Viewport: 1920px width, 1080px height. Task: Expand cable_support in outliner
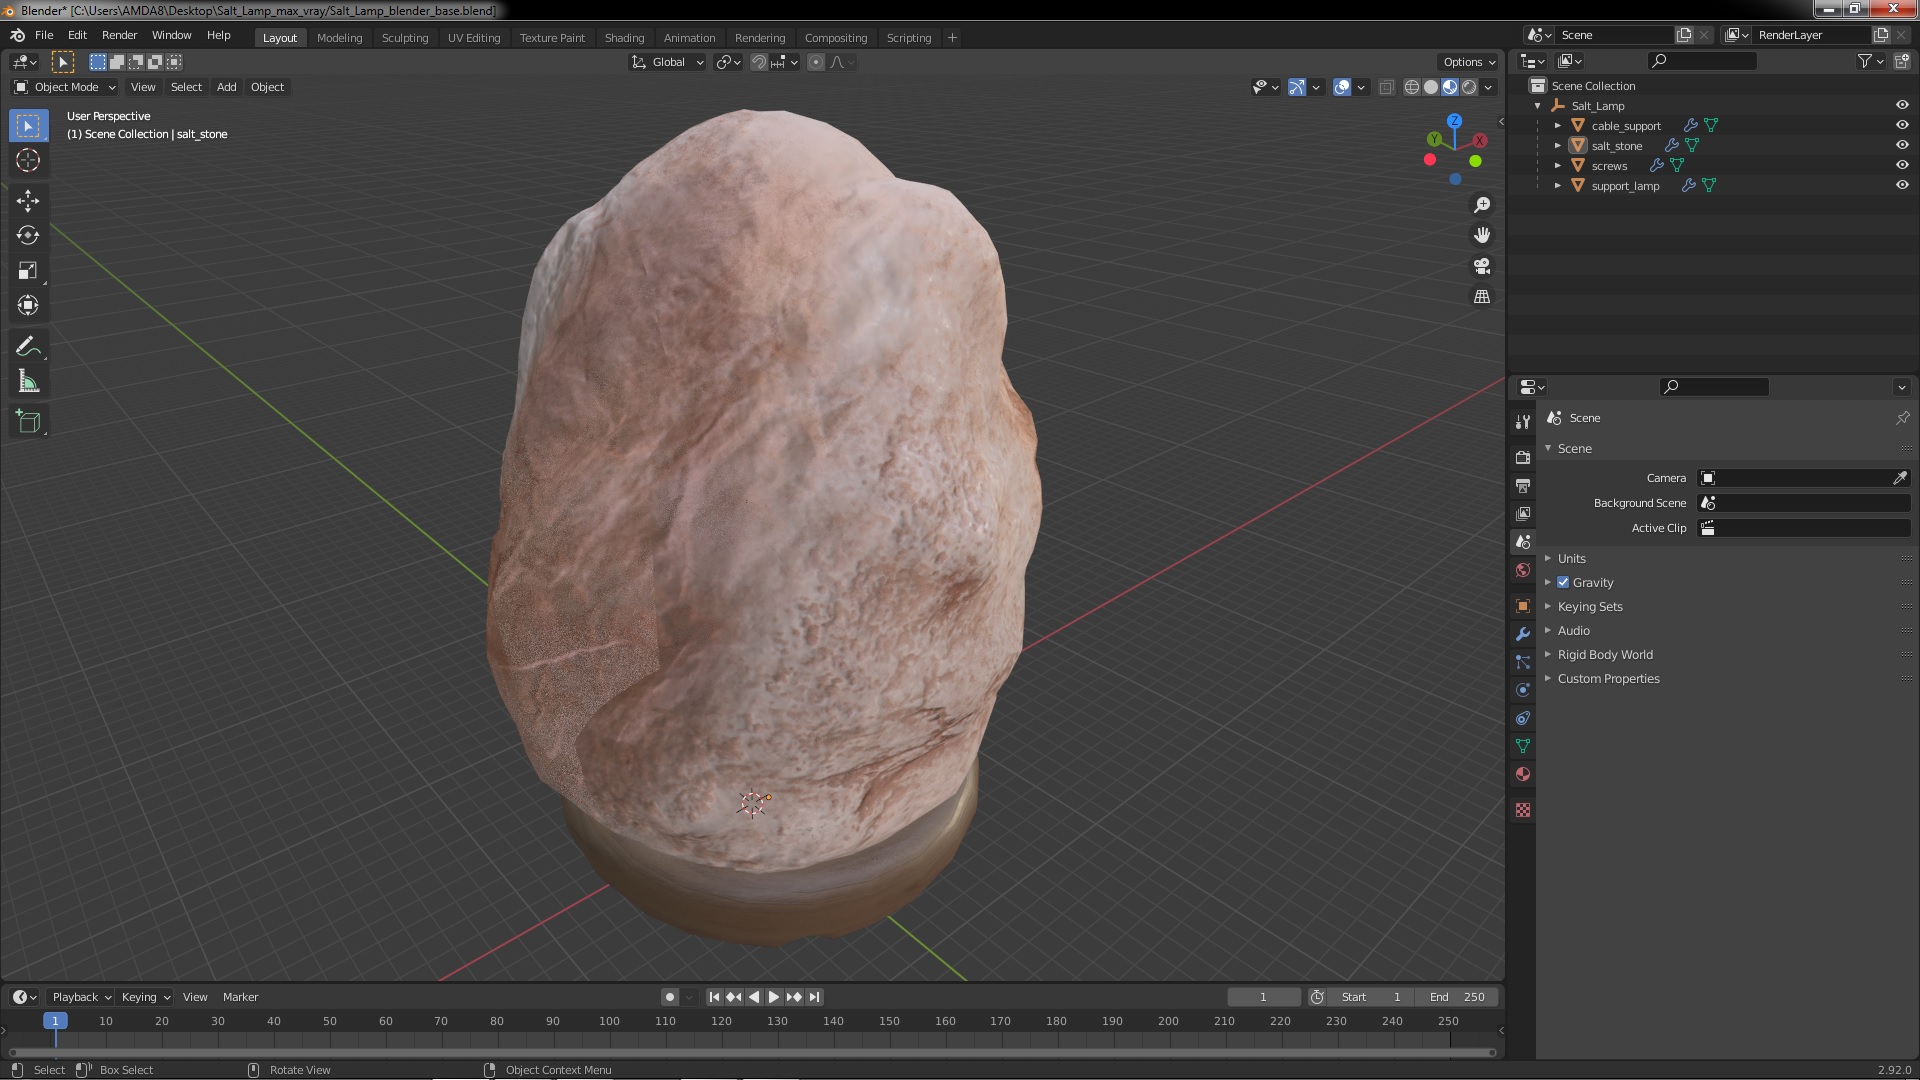(1557, 125)
